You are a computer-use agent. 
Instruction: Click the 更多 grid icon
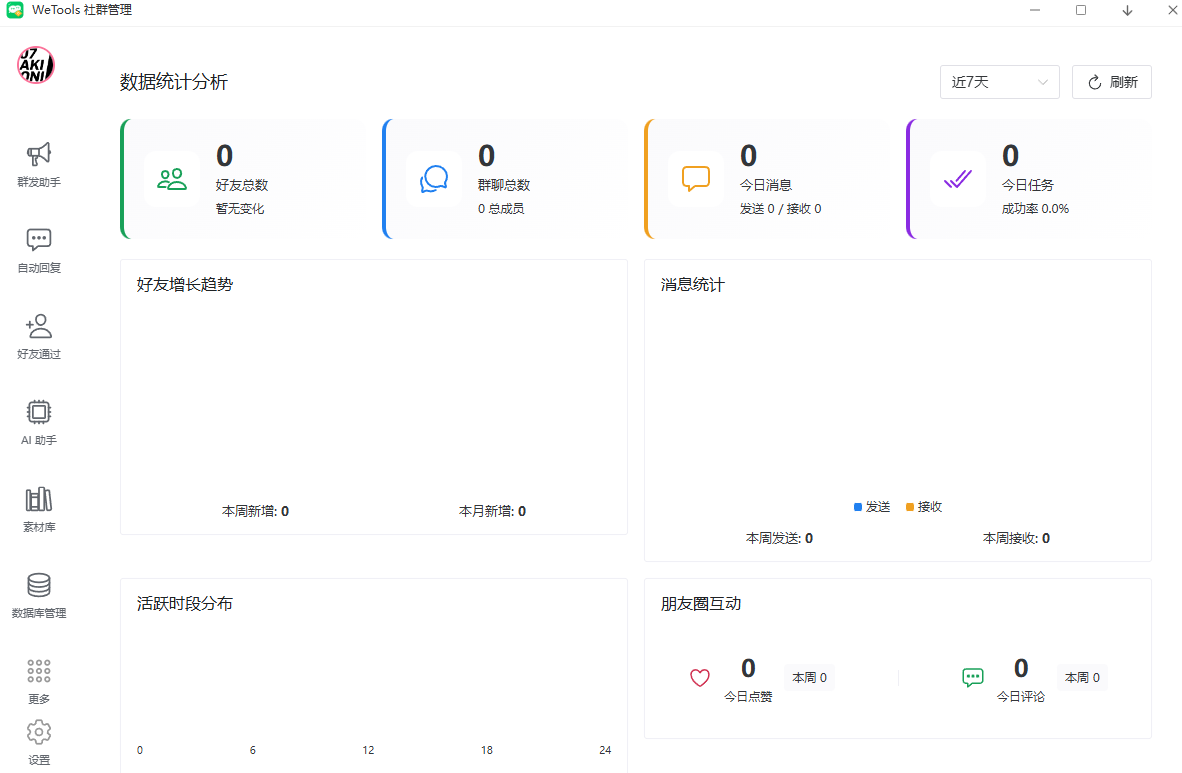(39, 671)
